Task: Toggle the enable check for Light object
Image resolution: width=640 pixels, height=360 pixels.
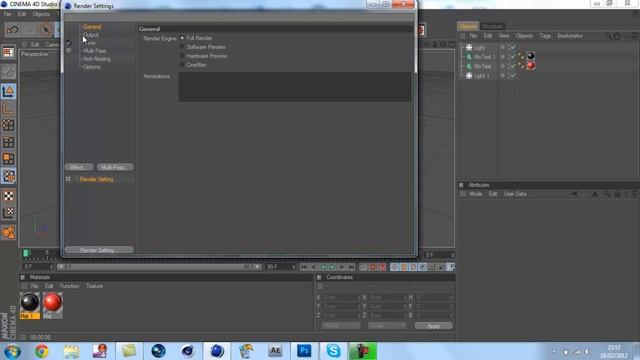Action: coord(513,47)
